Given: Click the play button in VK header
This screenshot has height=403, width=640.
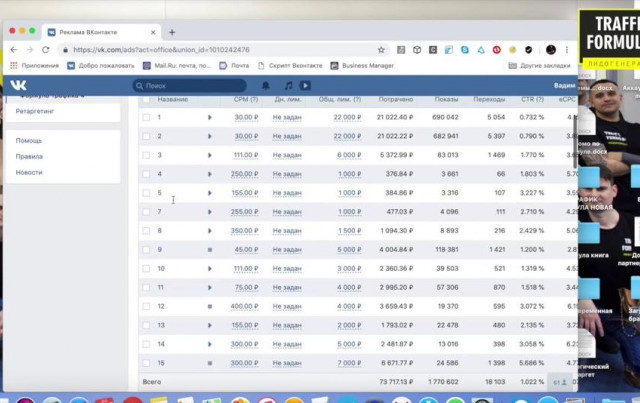Looking at the screenshot, I should 305,86.
